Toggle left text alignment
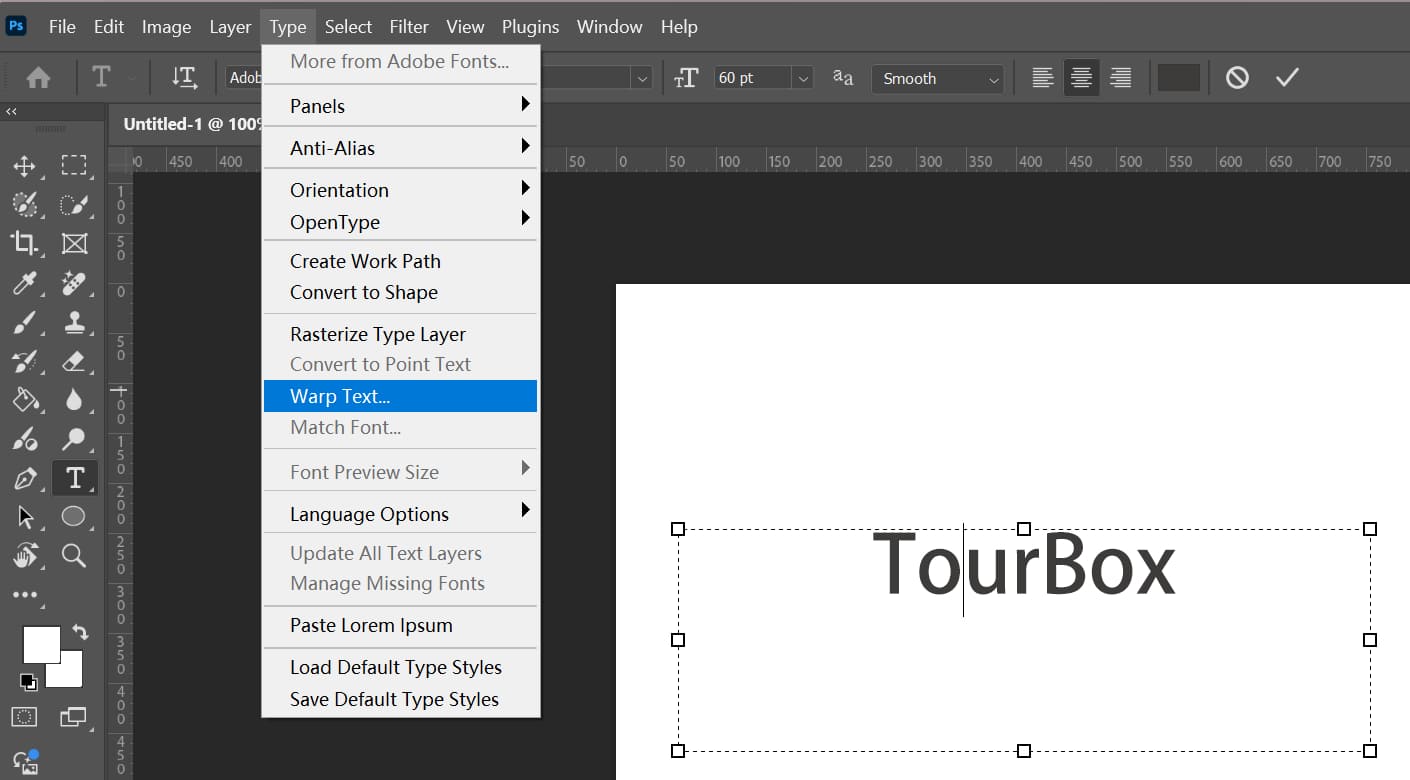 1042,77
